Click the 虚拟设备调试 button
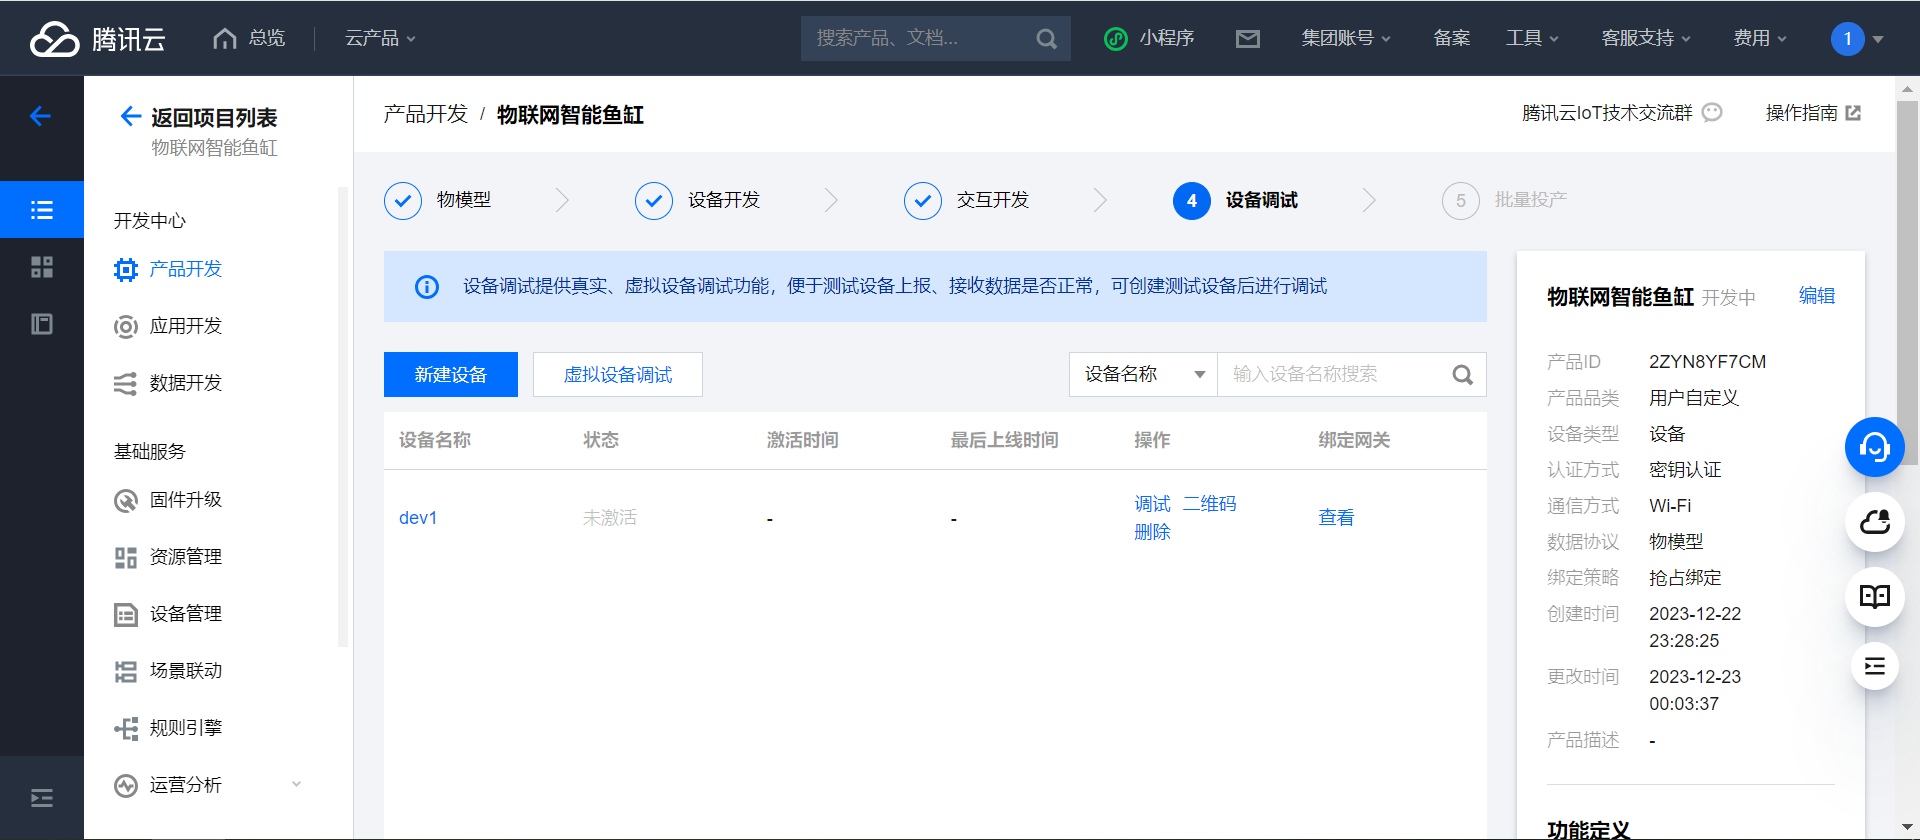This screenshot has width=1920, height=840. [x=617, y=375]
